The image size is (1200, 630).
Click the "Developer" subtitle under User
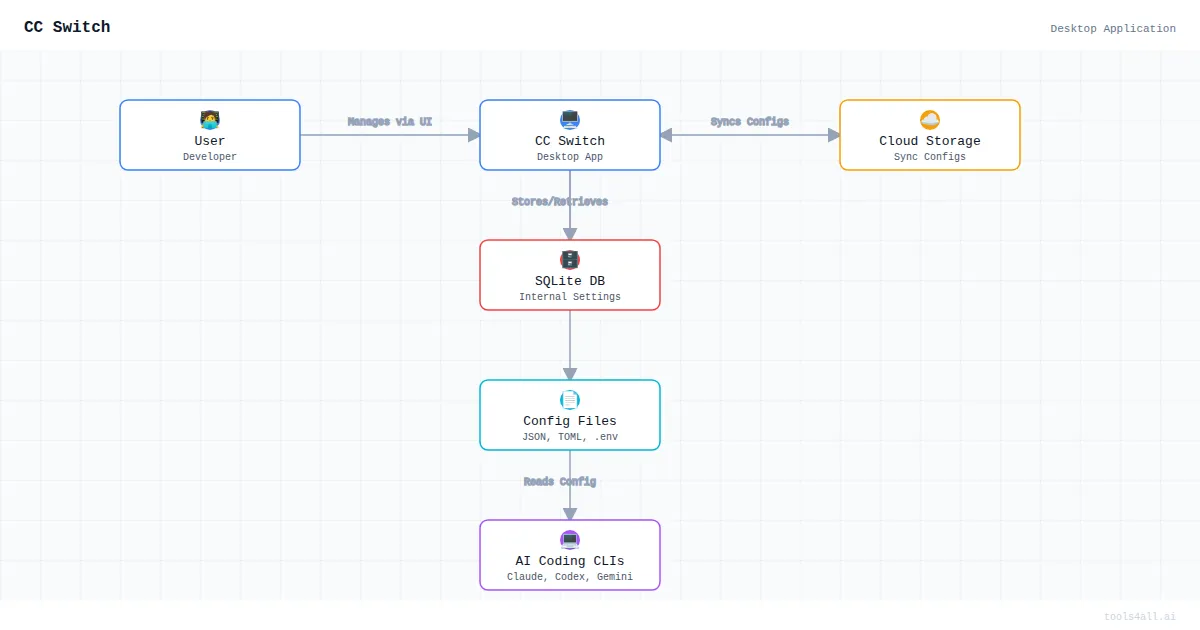pos(210,157)
